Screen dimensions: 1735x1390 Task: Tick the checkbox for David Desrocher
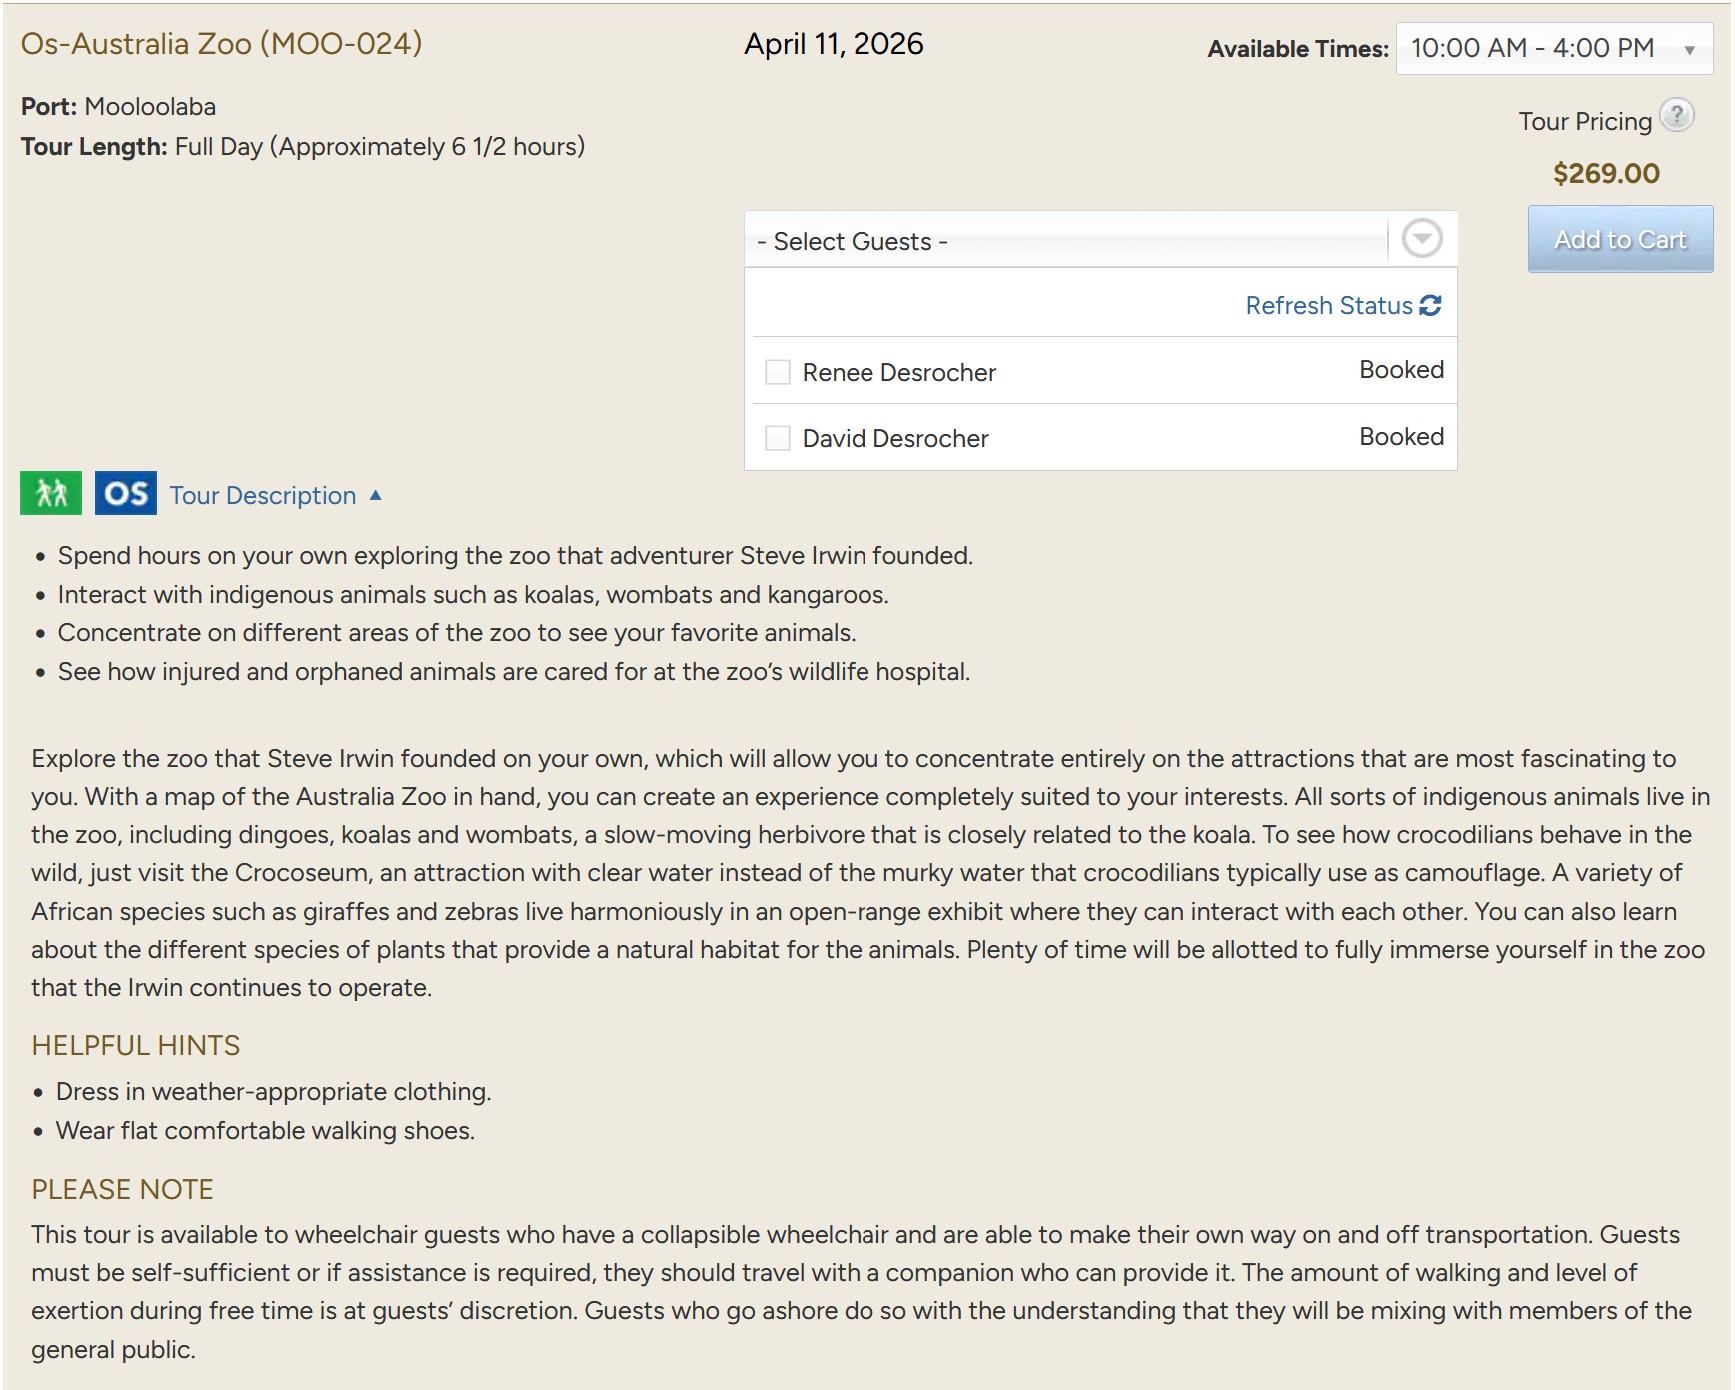777,438
